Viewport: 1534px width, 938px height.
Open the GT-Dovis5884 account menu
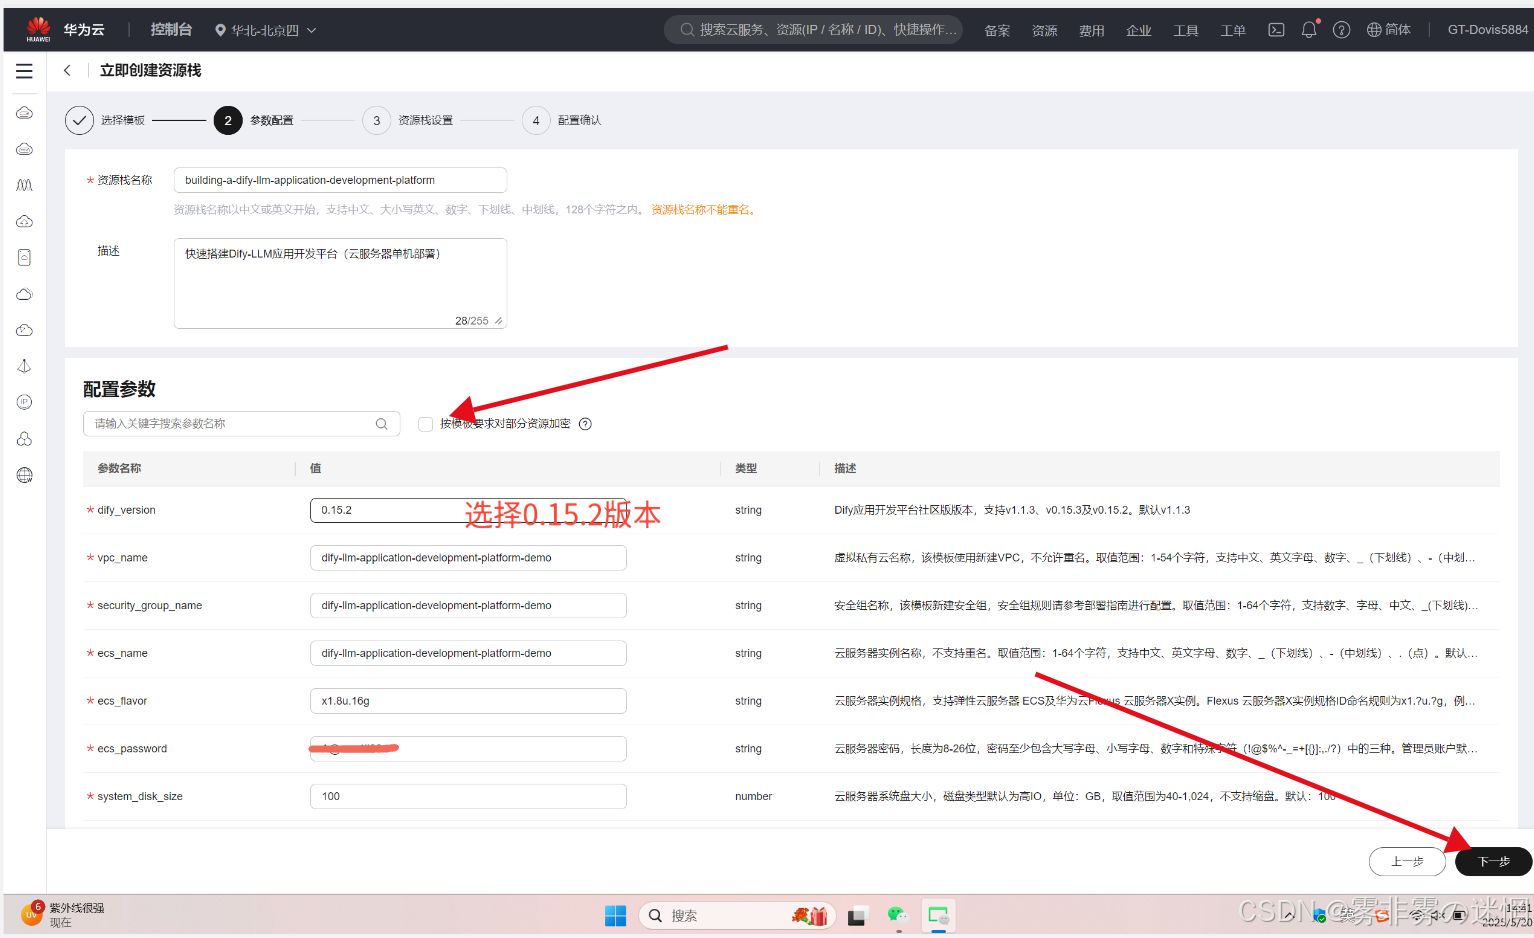[x=1488, y=30]
